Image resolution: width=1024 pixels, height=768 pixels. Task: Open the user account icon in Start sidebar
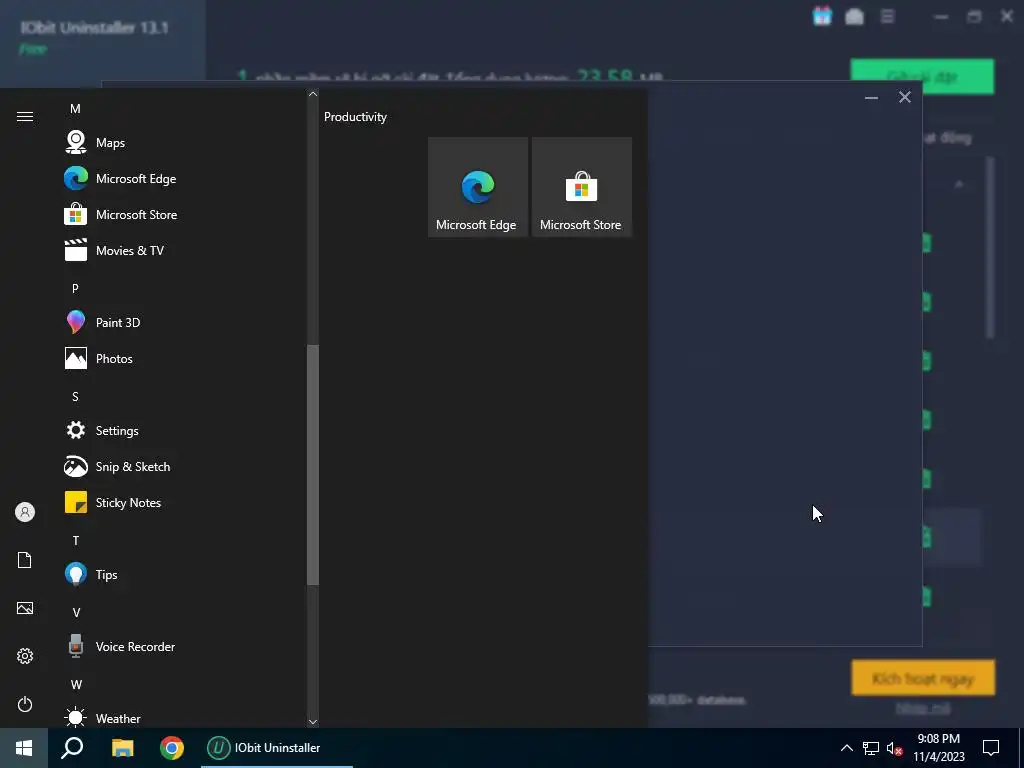click(x=25, y=512)
